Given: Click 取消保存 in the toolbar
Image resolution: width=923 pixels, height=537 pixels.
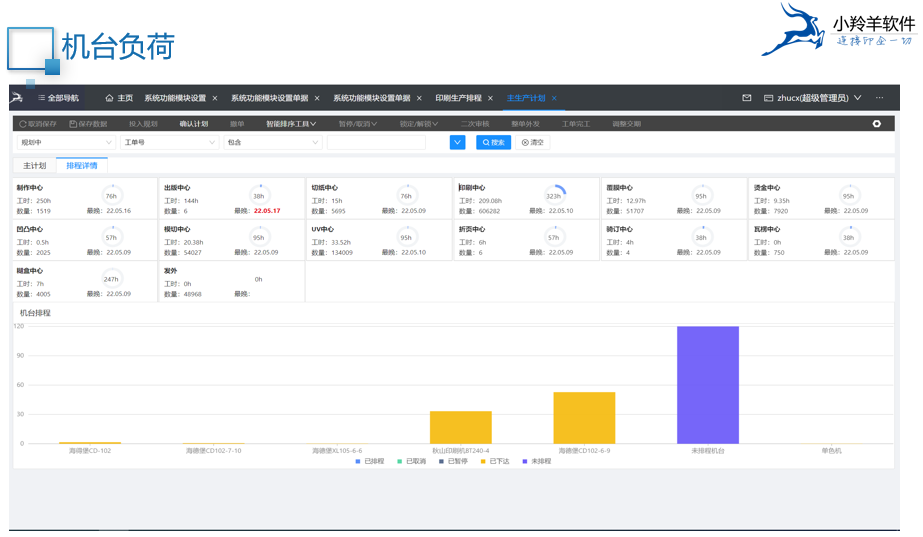Looking at the screenshot, I should (38, 124).
